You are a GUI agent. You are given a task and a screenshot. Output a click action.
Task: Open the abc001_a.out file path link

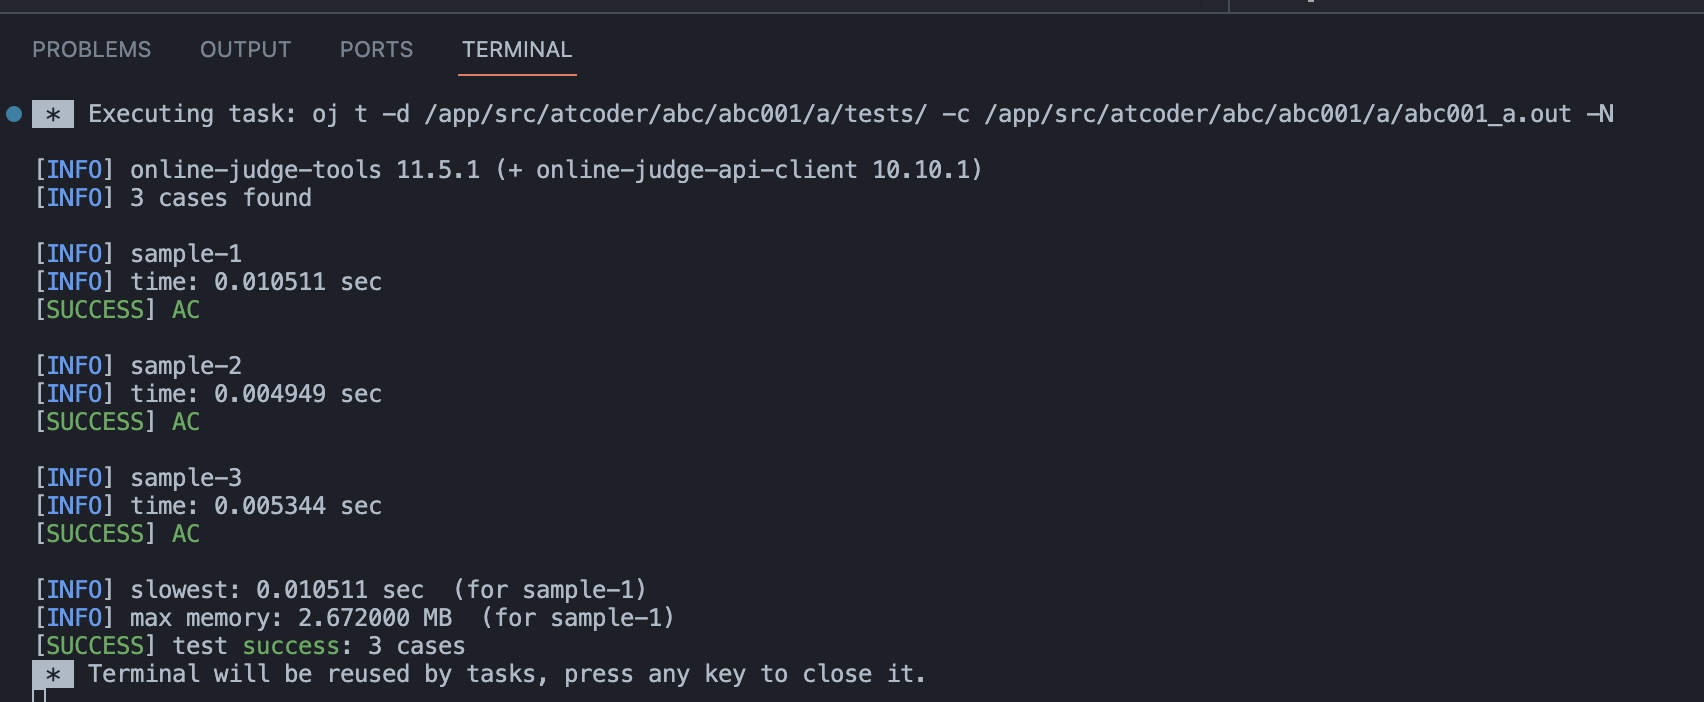1278,114
